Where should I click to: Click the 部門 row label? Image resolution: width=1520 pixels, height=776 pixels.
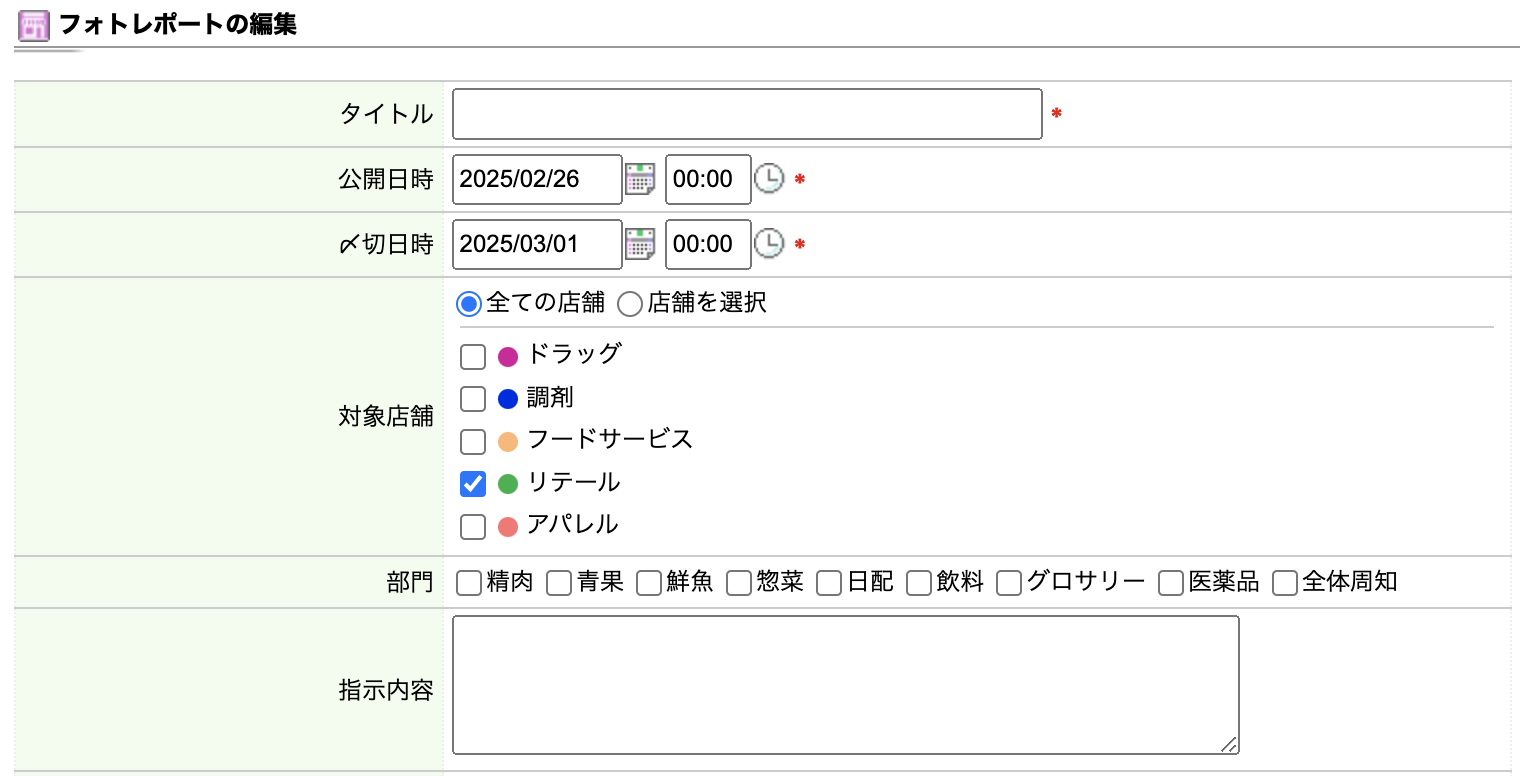410,583
